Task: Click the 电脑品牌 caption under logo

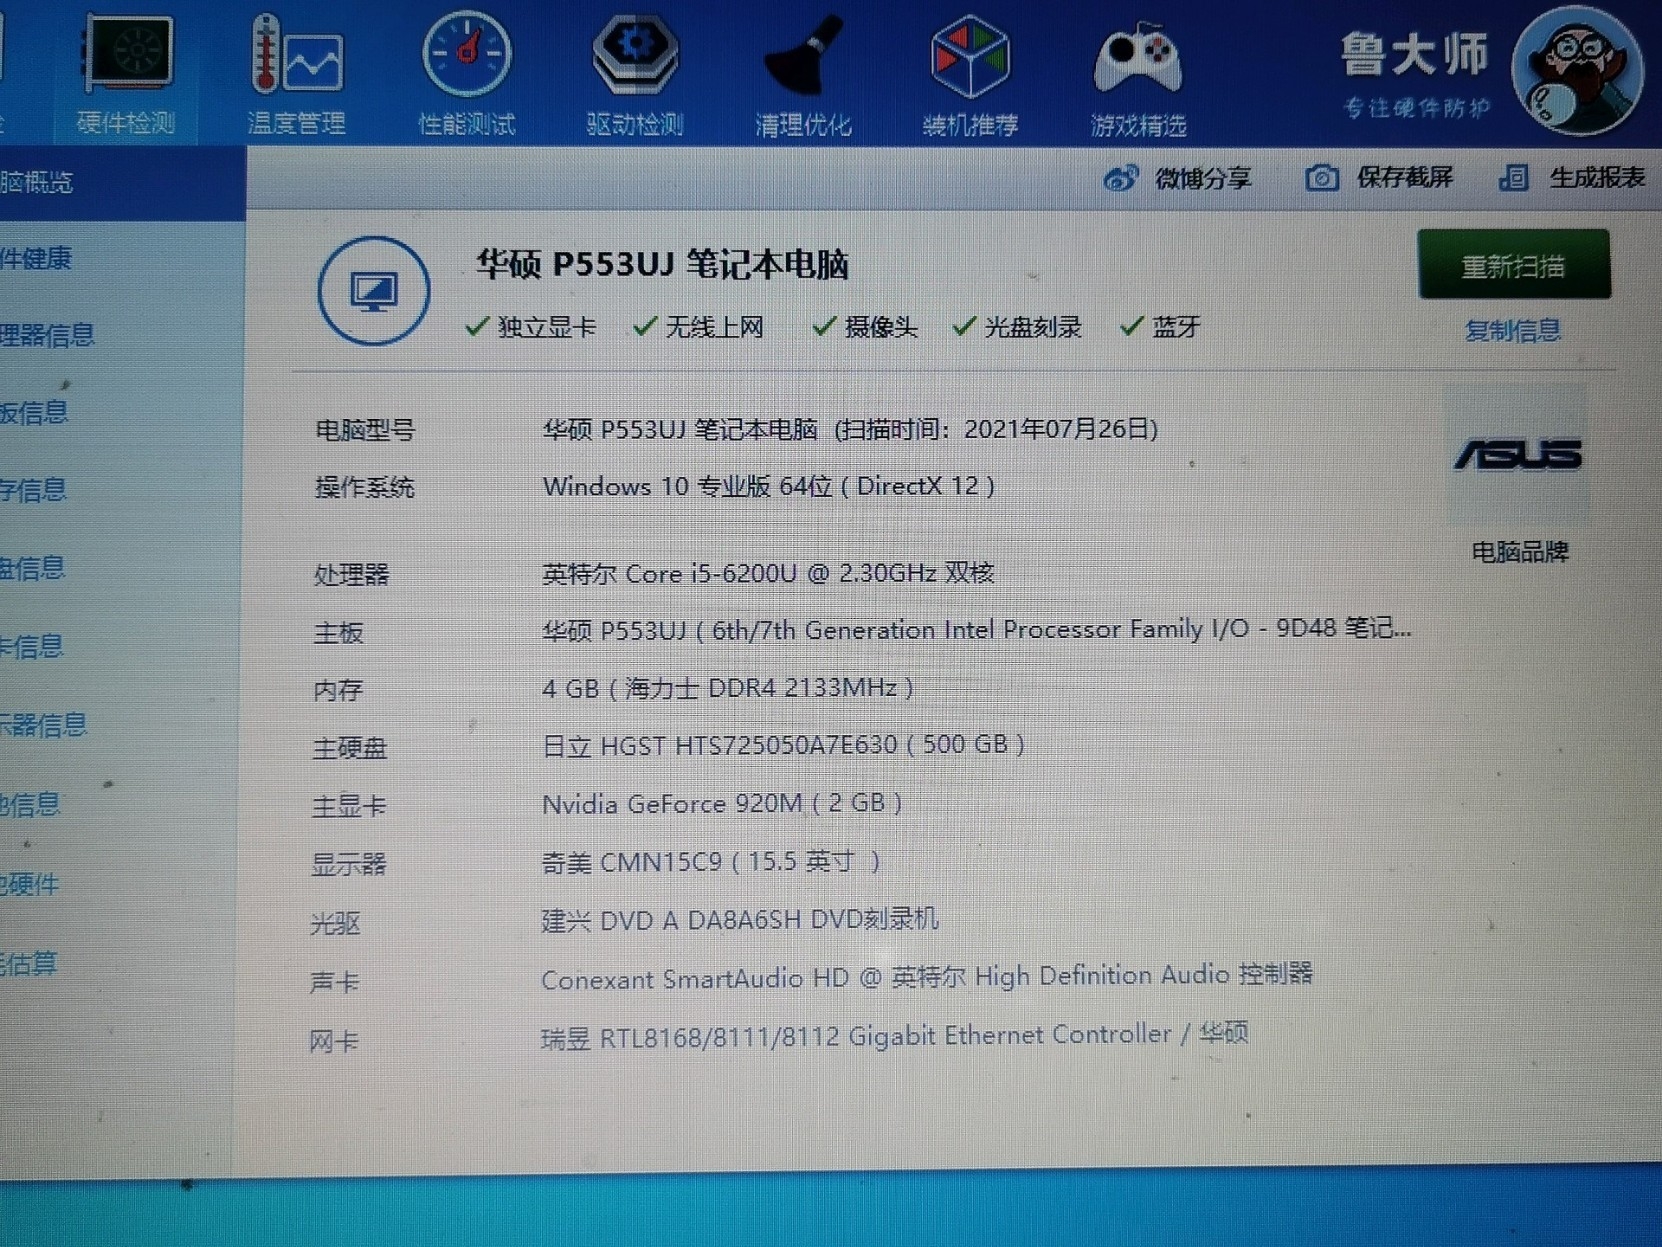Action: click(1520, 552)
